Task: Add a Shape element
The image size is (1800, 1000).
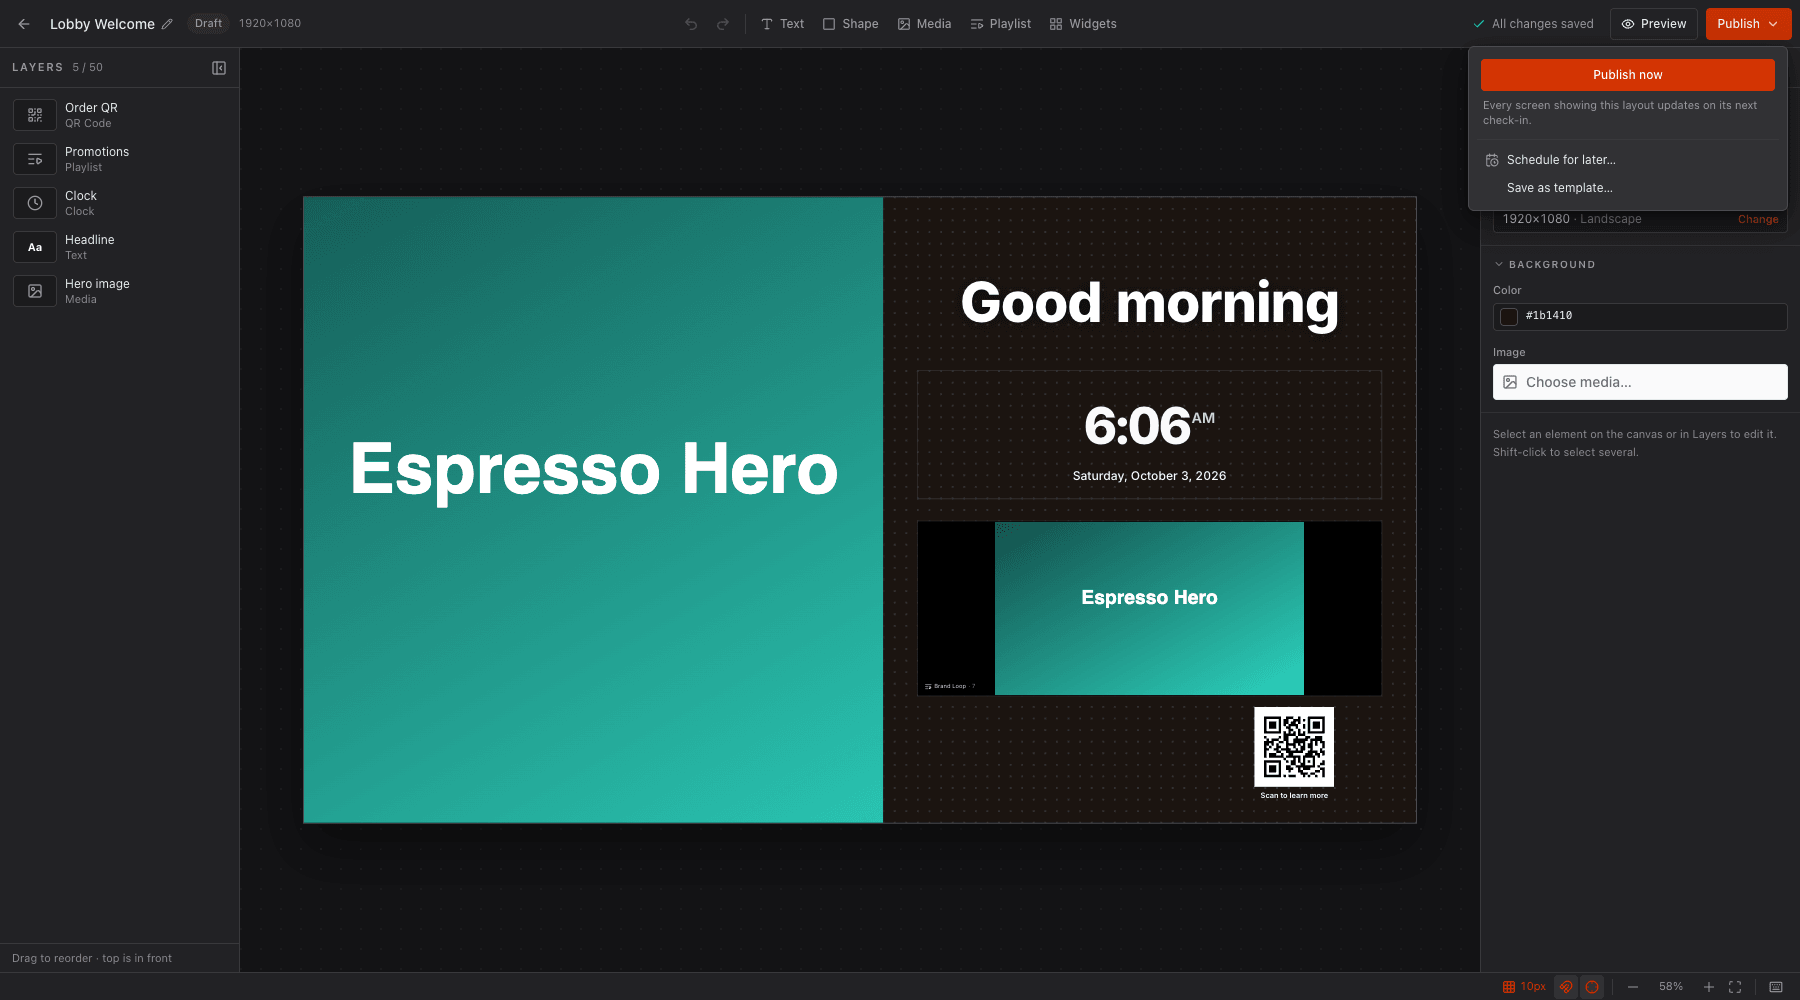Action: point(850,24)
